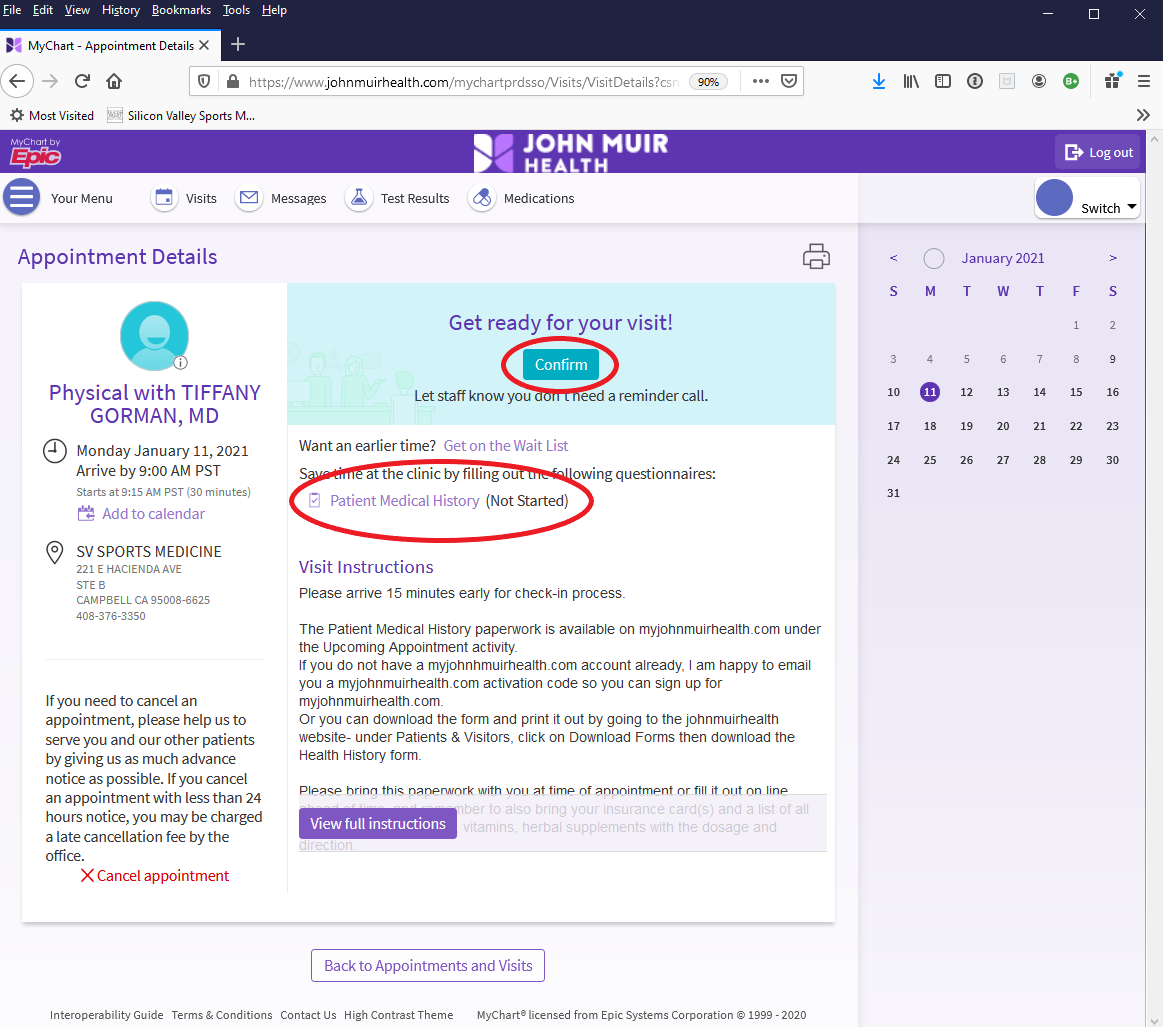Screen dimensions: 1163x1027
Task: Open the Tools menu
Action: coord(236,10)
